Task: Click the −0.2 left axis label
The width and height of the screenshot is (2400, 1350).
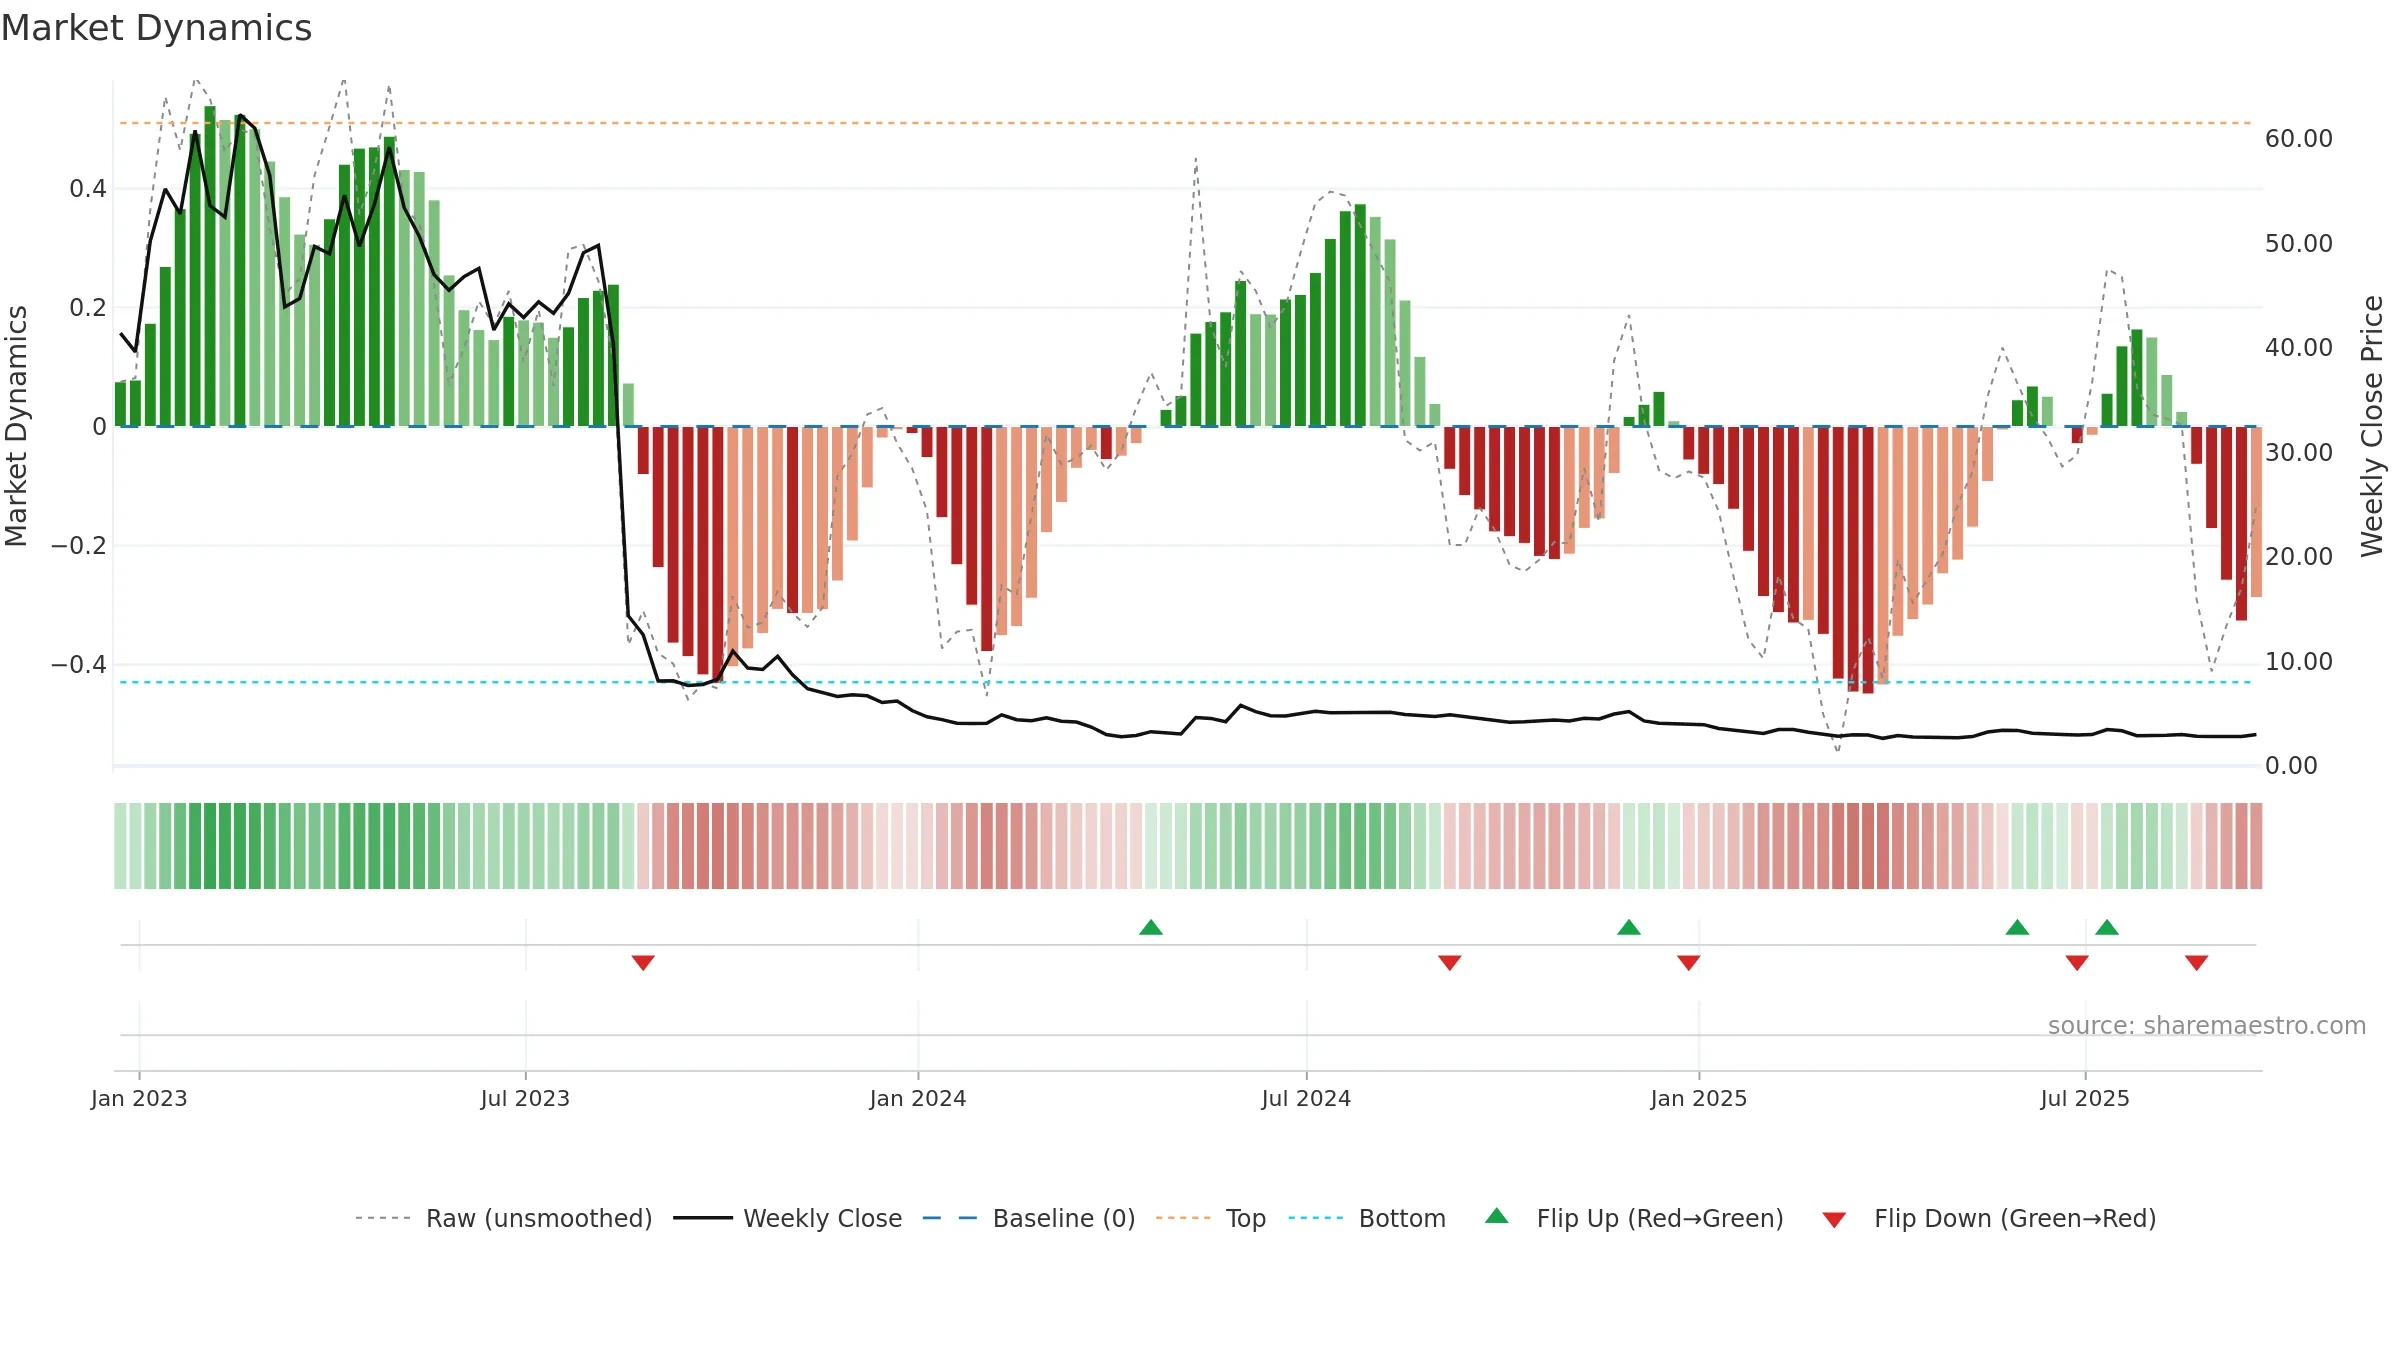Action: pos(79,546)
